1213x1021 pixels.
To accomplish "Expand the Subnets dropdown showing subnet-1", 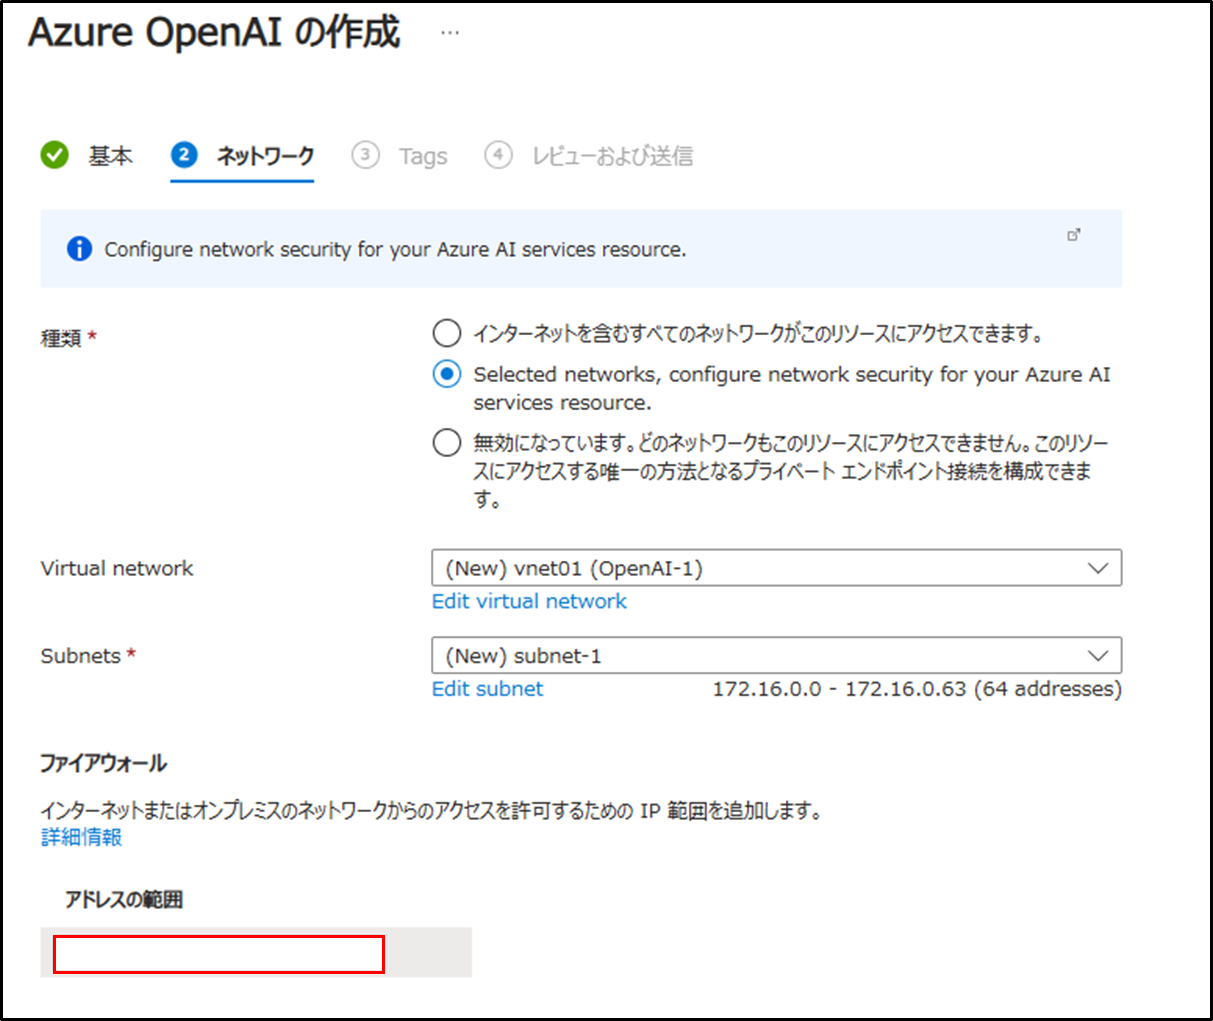I will [777, 656].
